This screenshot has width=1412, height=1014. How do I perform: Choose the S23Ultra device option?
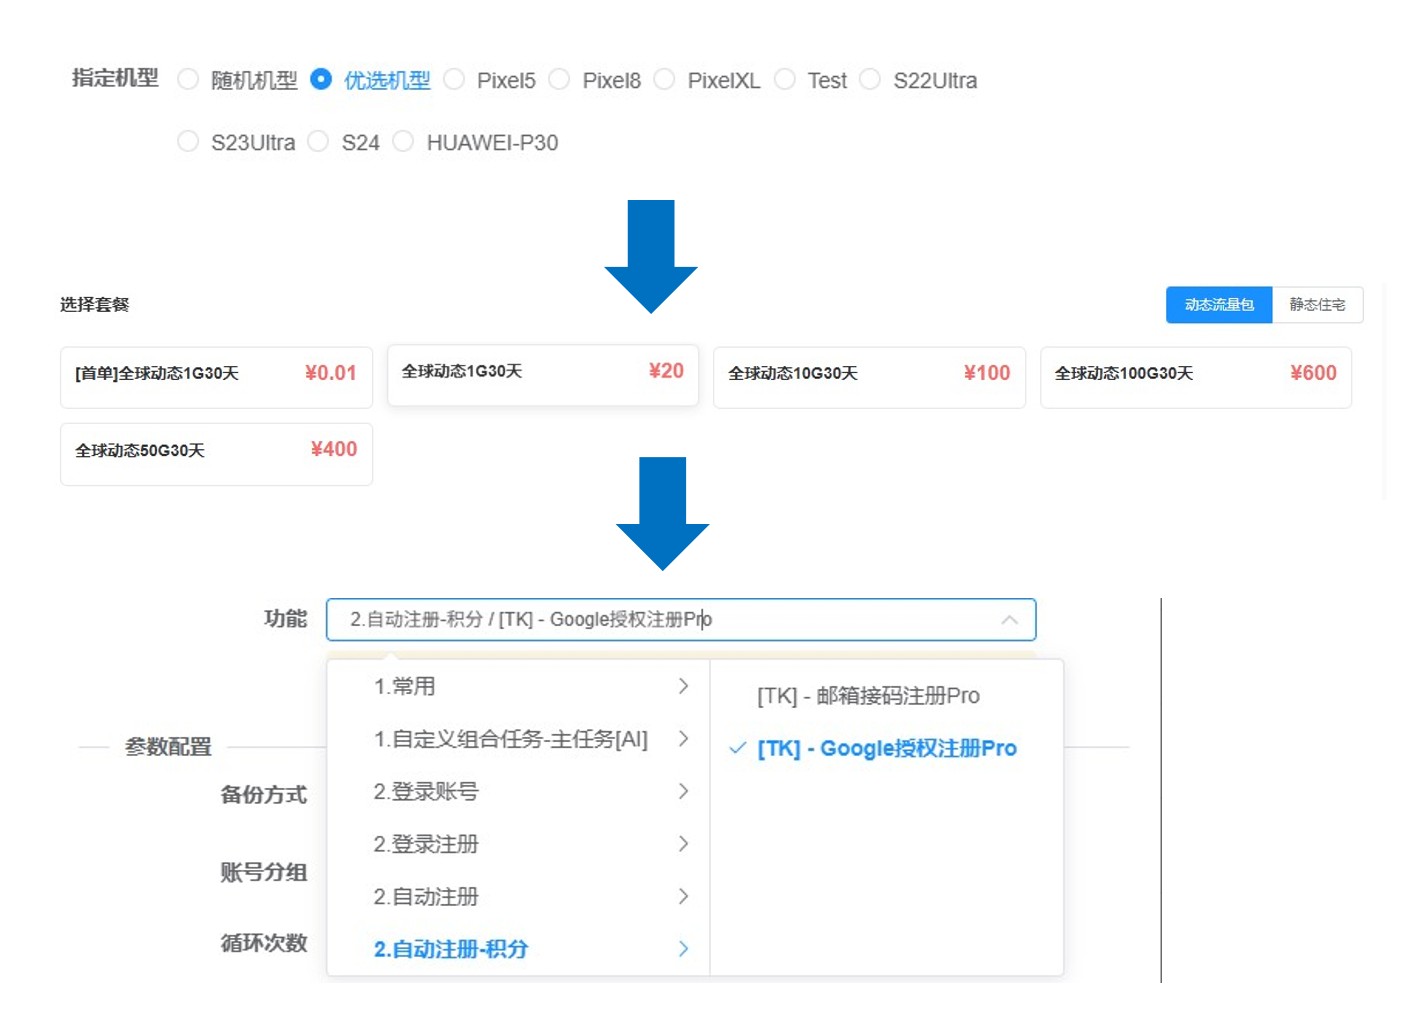(x=188, y=142)
